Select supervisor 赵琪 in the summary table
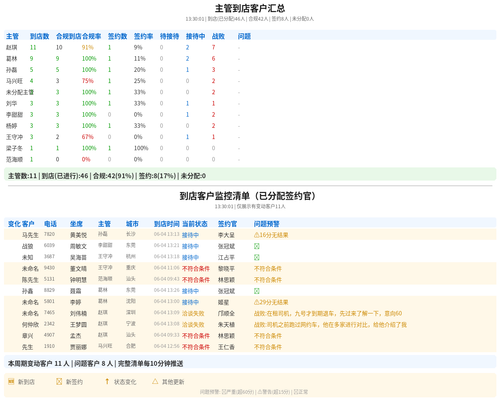The width and height of the screenshot is (500, 414). [12, 47]
